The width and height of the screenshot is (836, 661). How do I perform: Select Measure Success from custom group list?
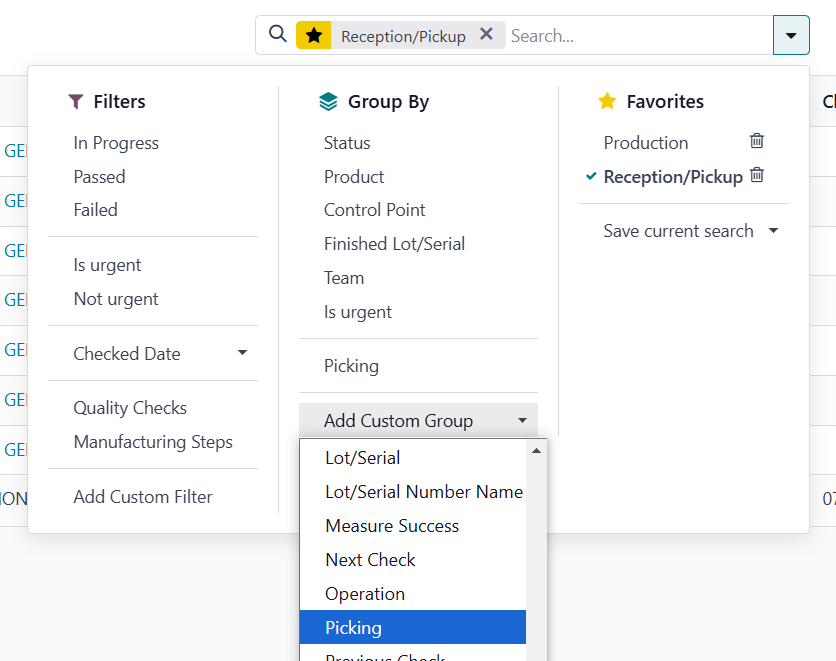click(392, 526)
